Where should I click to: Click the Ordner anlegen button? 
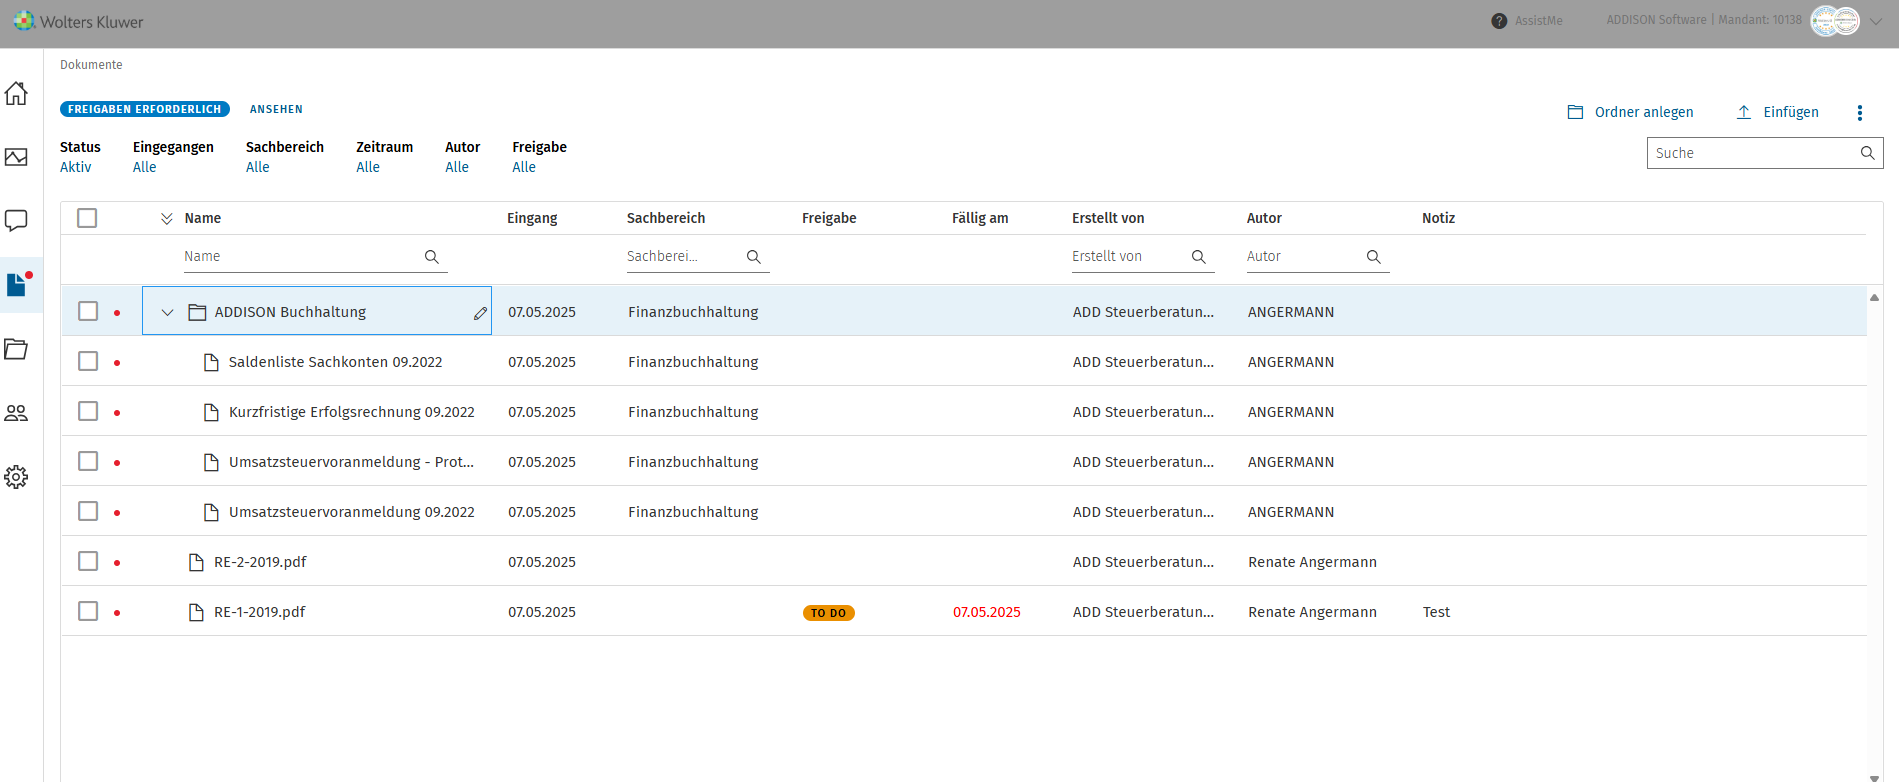coord(1630,112)
